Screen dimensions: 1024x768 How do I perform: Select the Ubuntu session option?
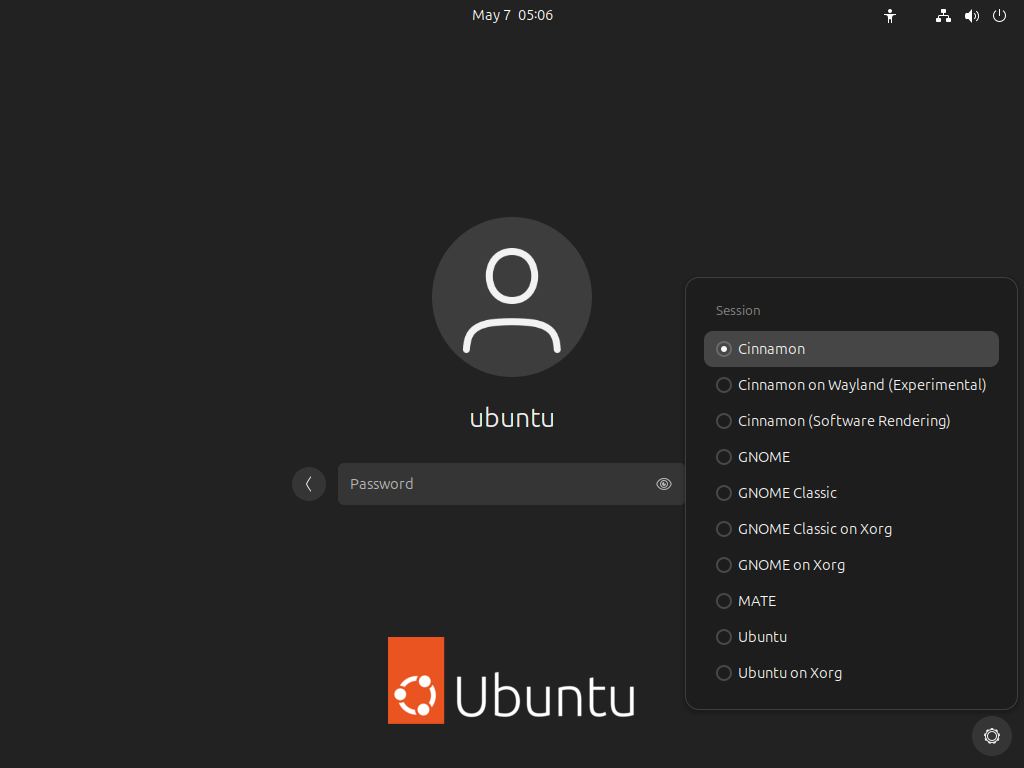click(x=851, y=637)
